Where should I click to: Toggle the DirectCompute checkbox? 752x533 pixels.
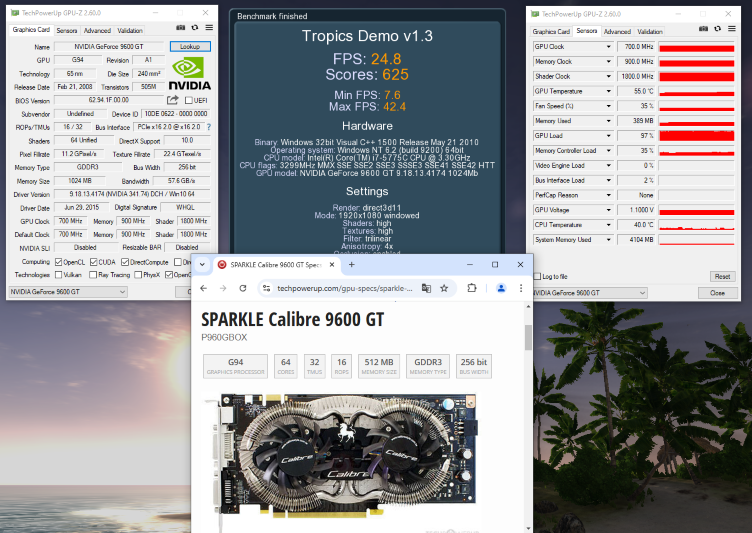pyautogui.click(x=125, y=262)
